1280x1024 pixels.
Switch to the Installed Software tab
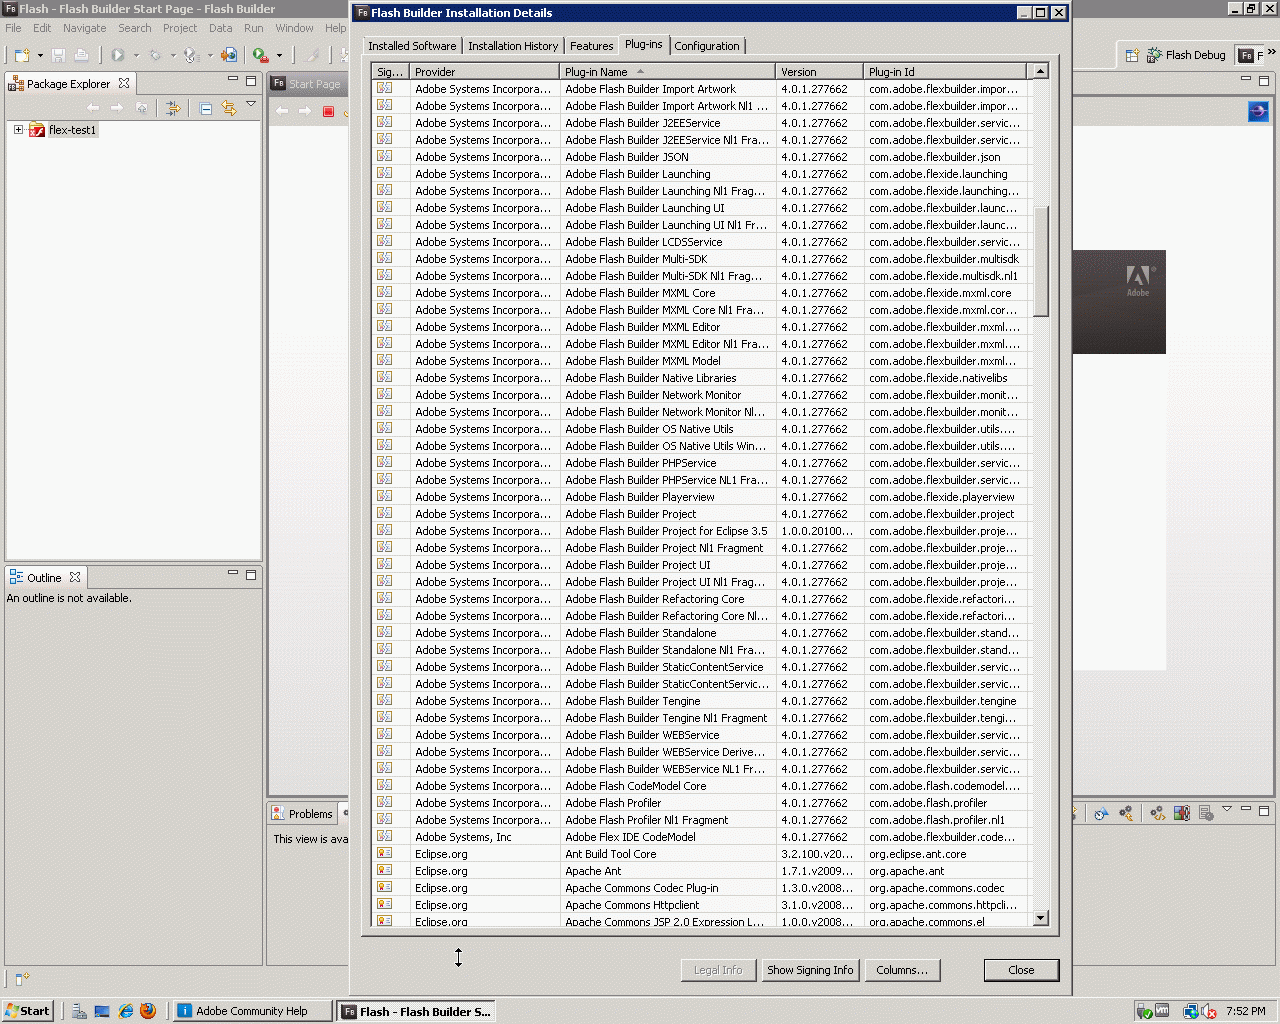coord(412,46)
